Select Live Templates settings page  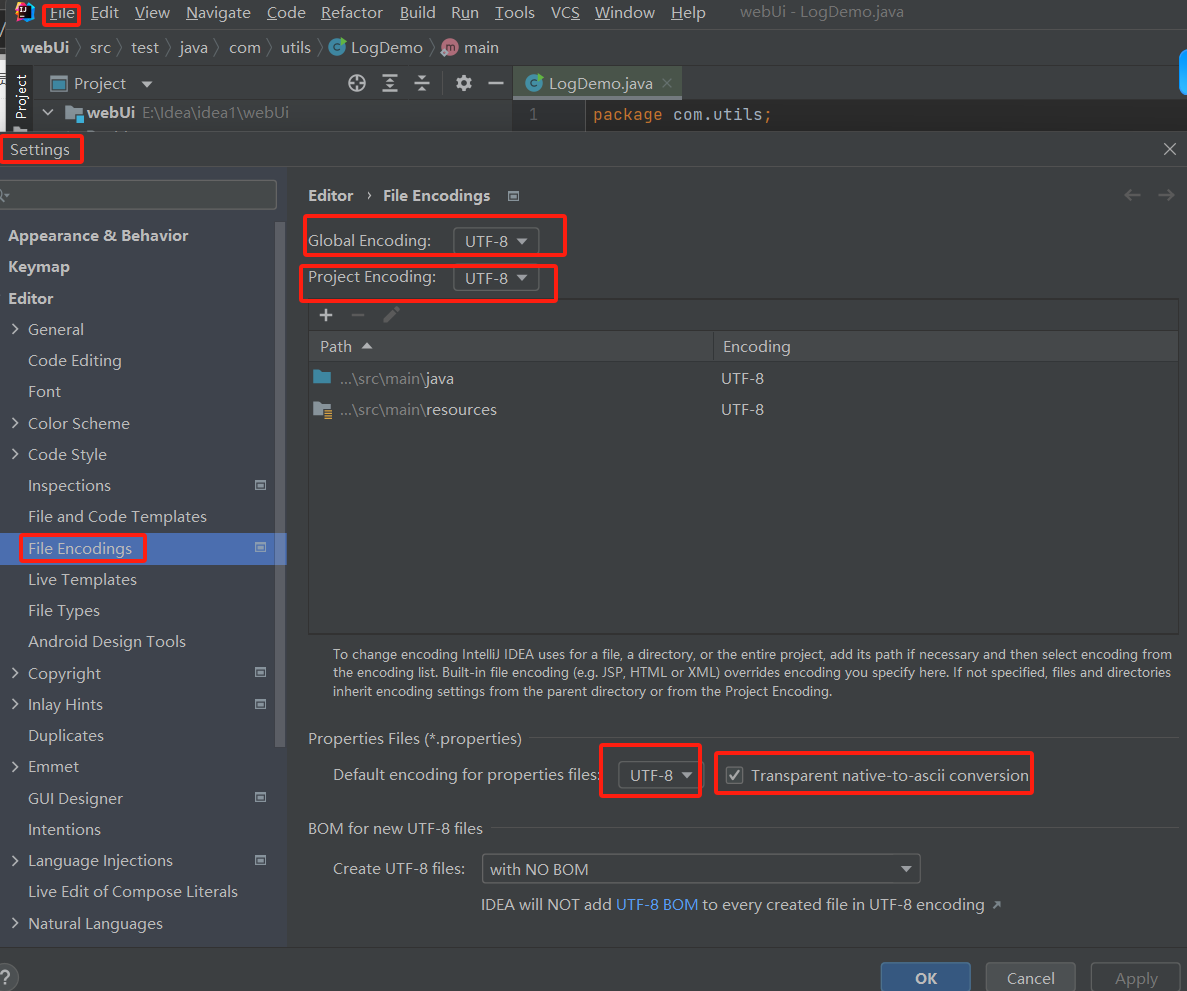click(83, 579)
